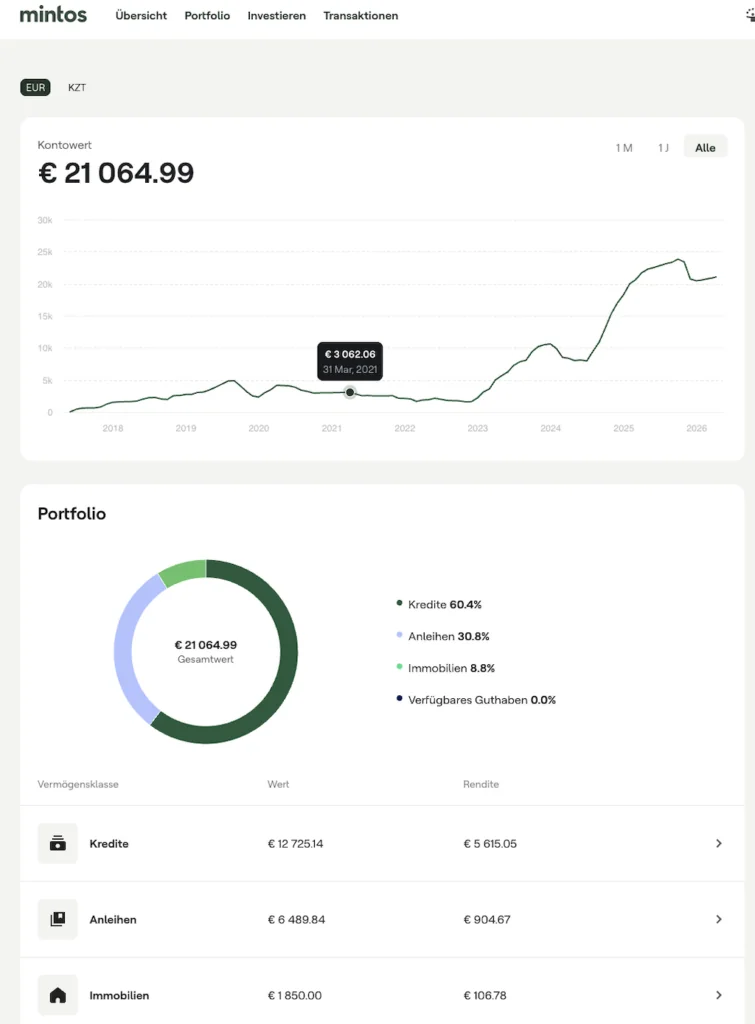Navigate to Transaktionen
The width and height of the screenshot is (755, 1024).
(360, 16)
